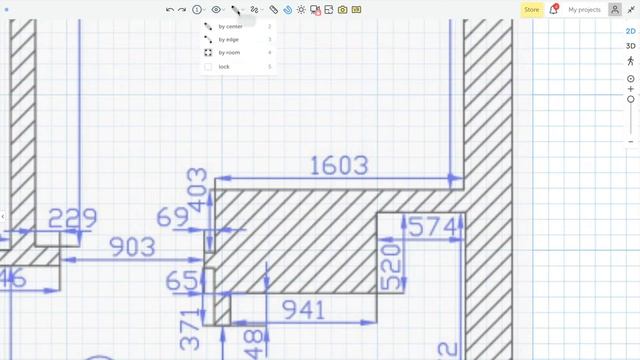This screenshot has width=640, height=360.
Task: Open the sun lighting settings
Action: click(x=301, y=9)
